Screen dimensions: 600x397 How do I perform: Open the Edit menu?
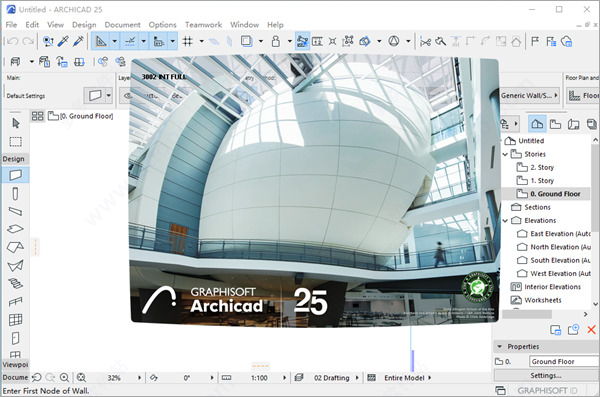click(x=32, y=25)
